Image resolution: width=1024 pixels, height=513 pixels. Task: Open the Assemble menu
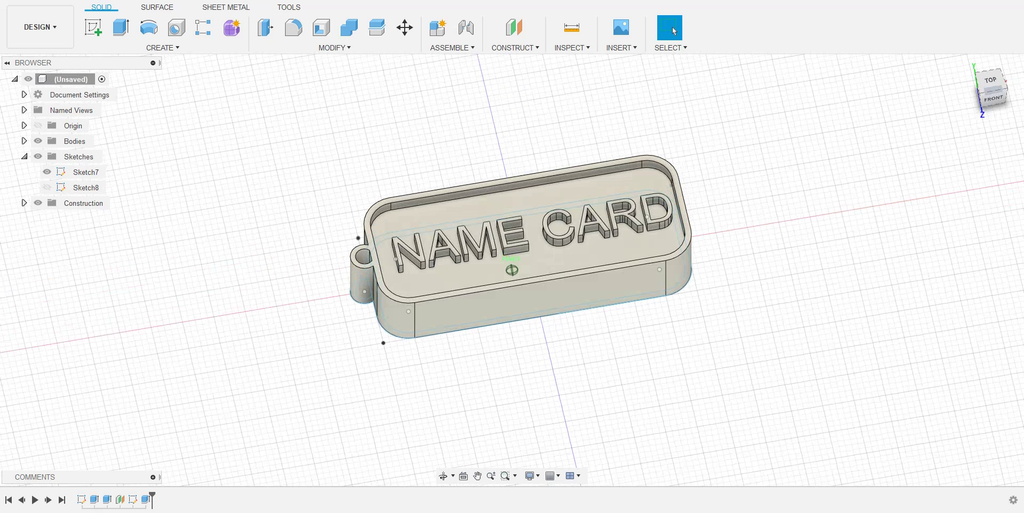(452, 48)
